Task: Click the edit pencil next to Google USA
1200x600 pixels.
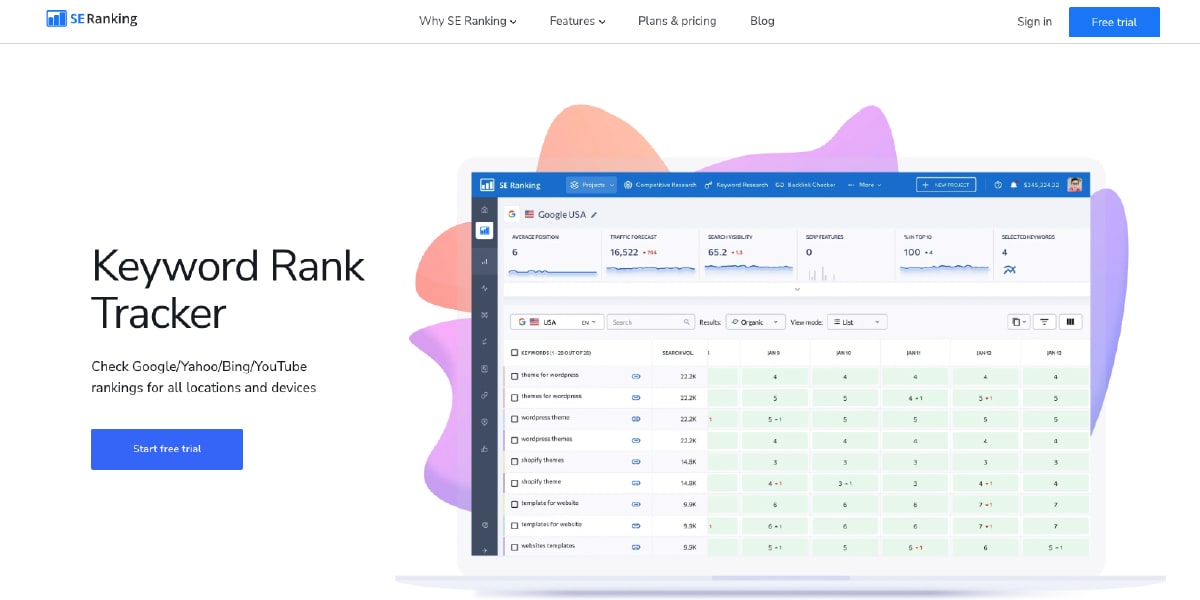Action: point(594,214)
